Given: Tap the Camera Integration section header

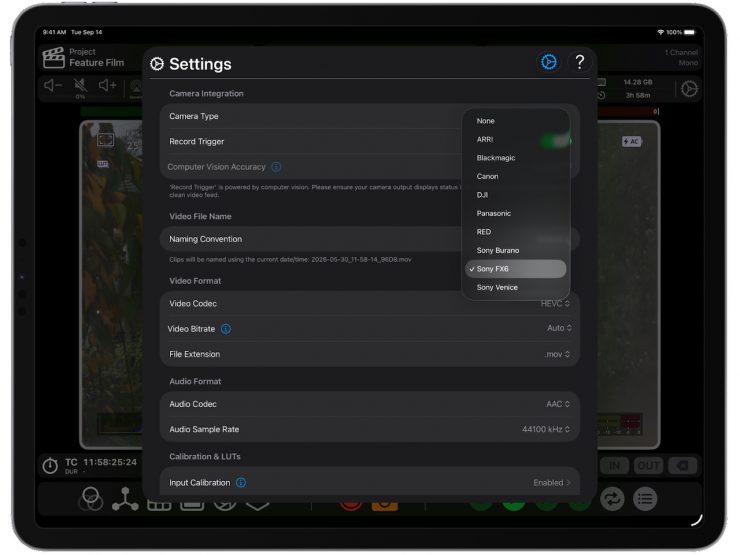Looking at the screenshot, I should (x=206, y=93).
